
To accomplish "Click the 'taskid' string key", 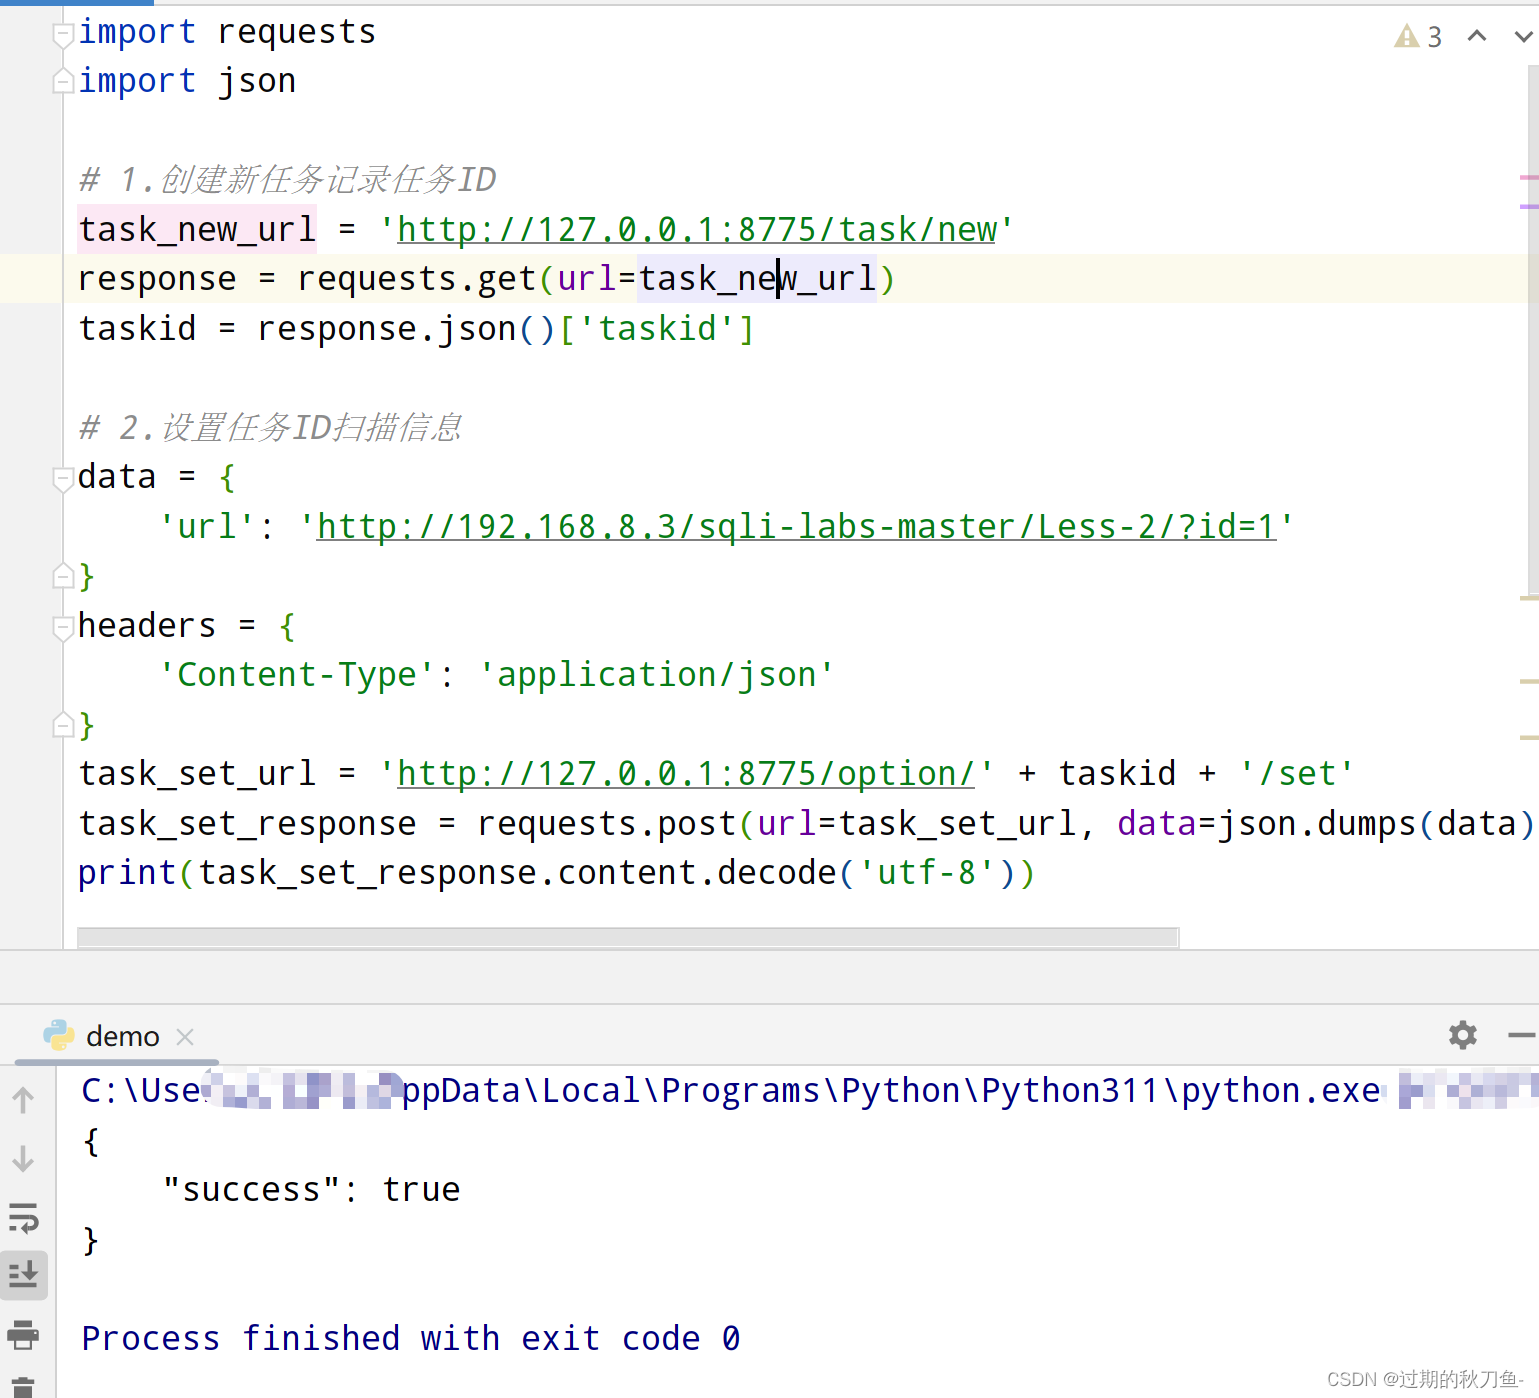I will pyautogui.click(x=657, y=329).
